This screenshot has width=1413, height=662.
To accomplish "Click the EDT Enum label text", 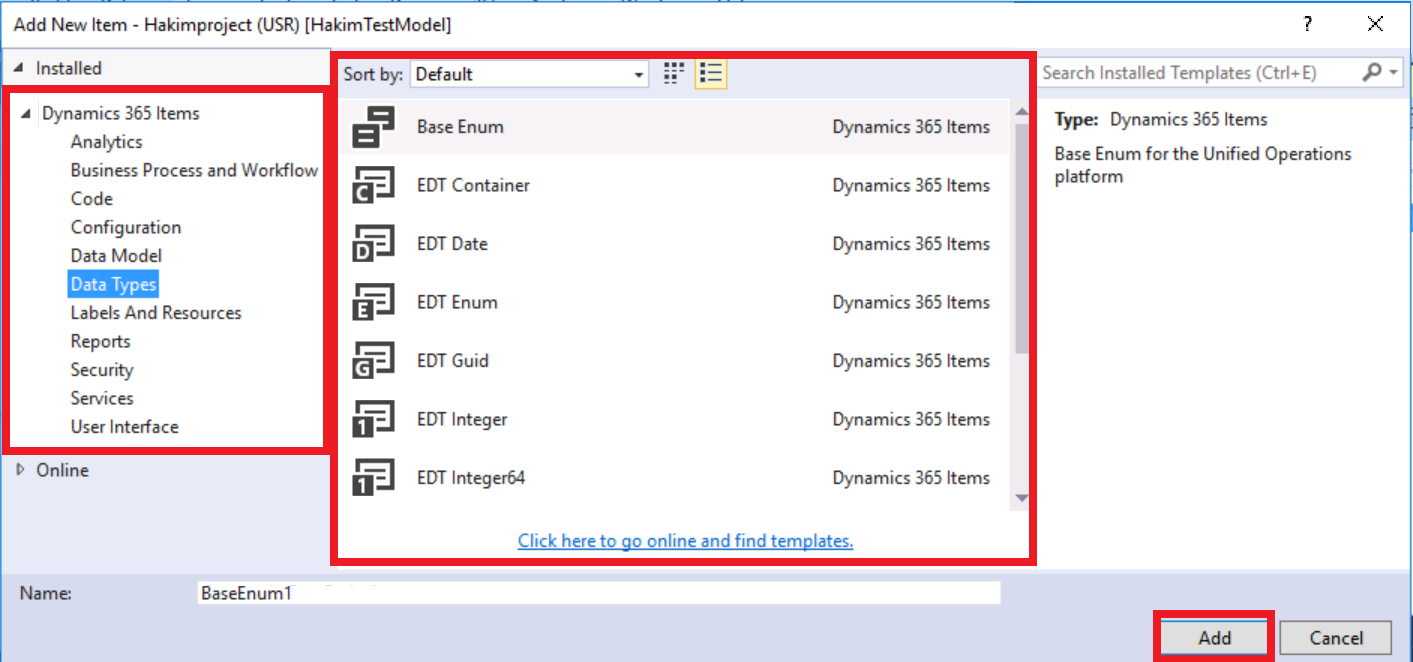I will click(x=457, y=302).
